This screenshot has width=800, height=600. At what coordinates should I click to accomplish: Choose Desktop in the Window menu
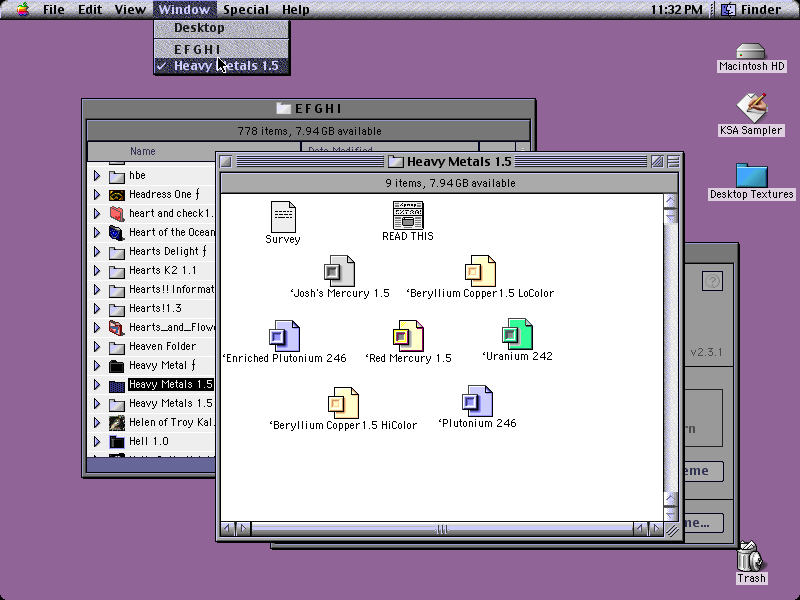click(222, 28)
